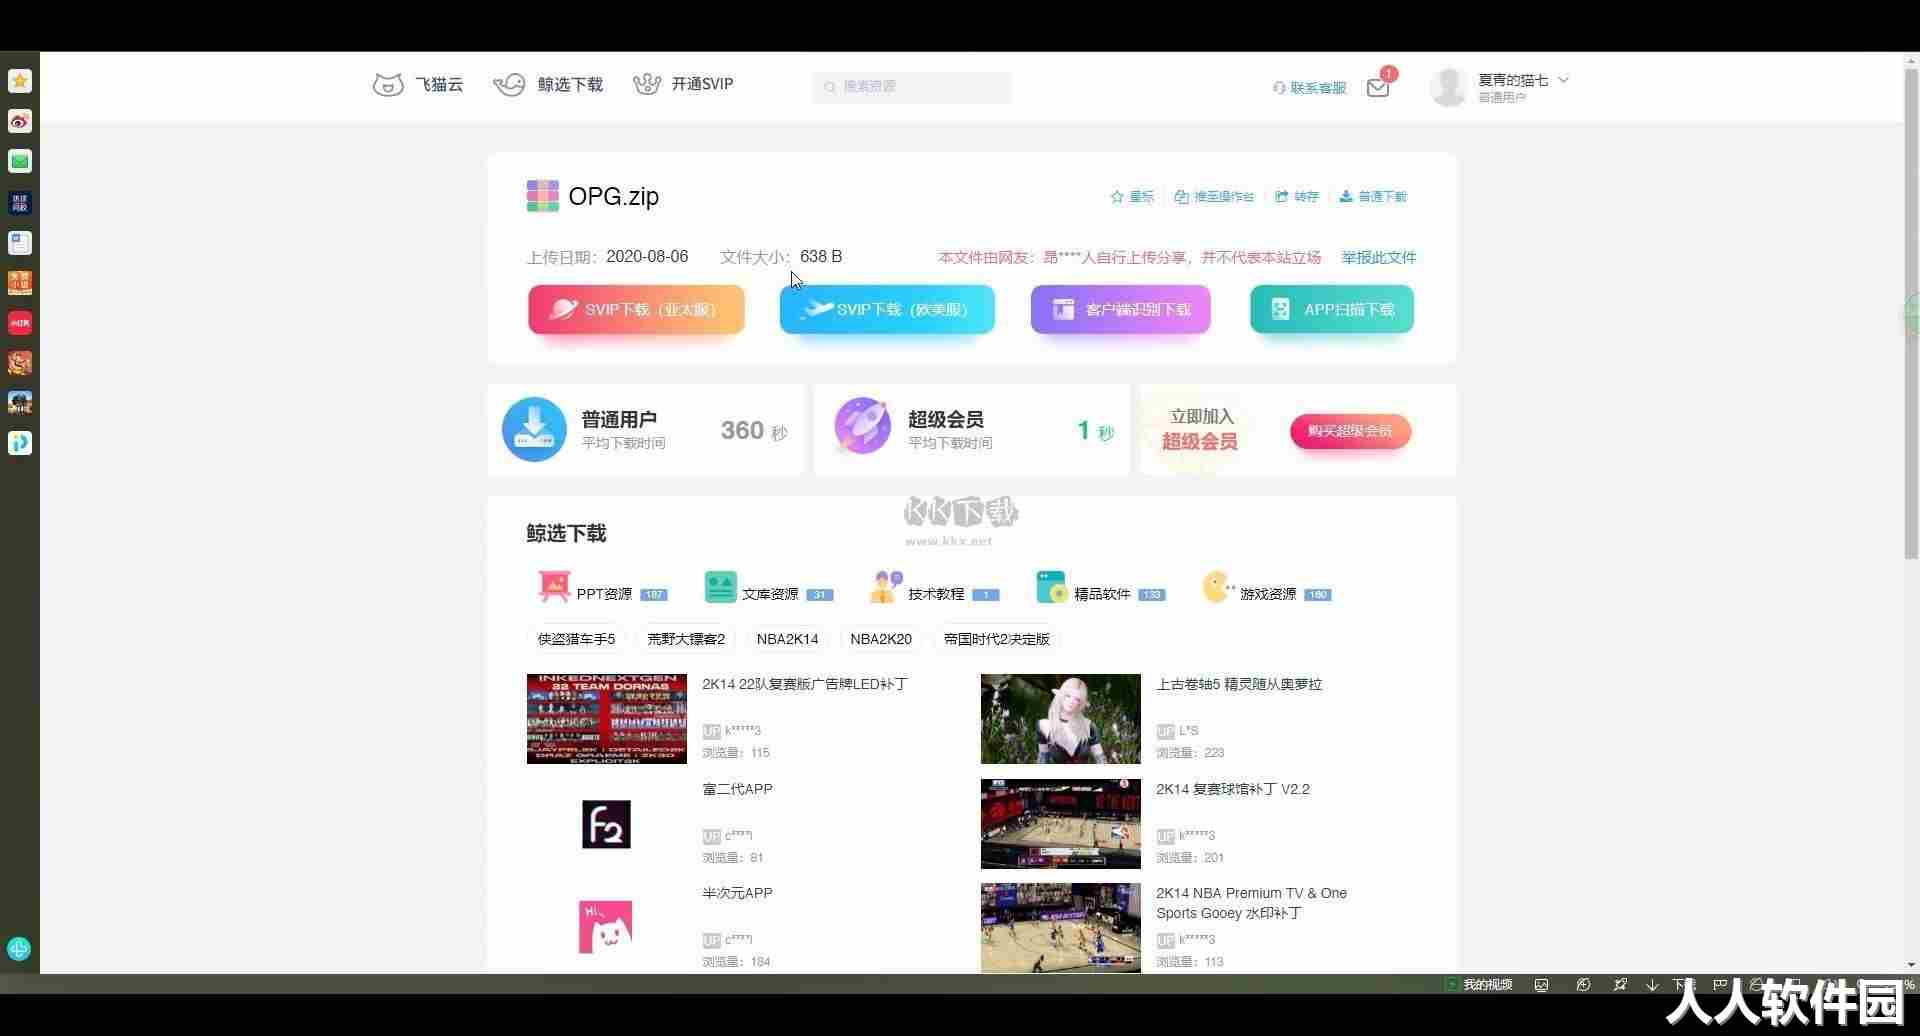Open the 精品软件 category
The image size is (1920, 1036).
pos(1100,588)
